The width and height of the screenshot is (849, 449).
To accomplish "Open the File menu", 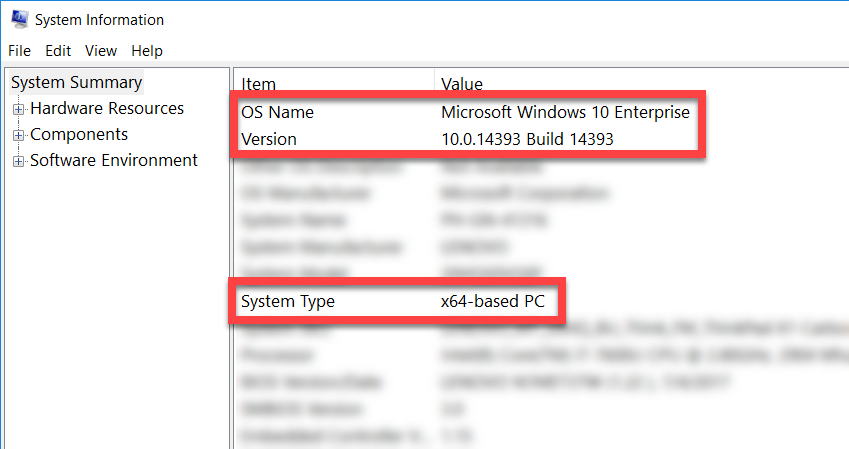I will (19, 51).
